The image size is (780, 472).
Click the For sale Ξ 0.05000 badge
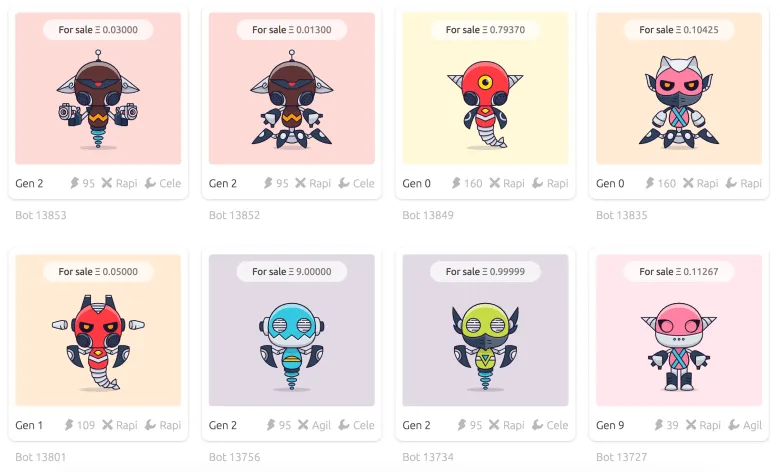pos(98,272)
